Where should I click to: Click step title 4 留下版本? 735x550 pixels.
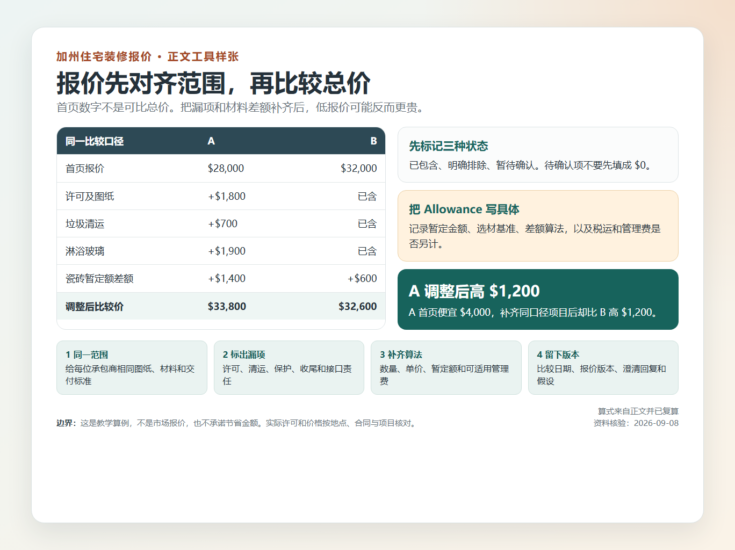click(558, 354)
